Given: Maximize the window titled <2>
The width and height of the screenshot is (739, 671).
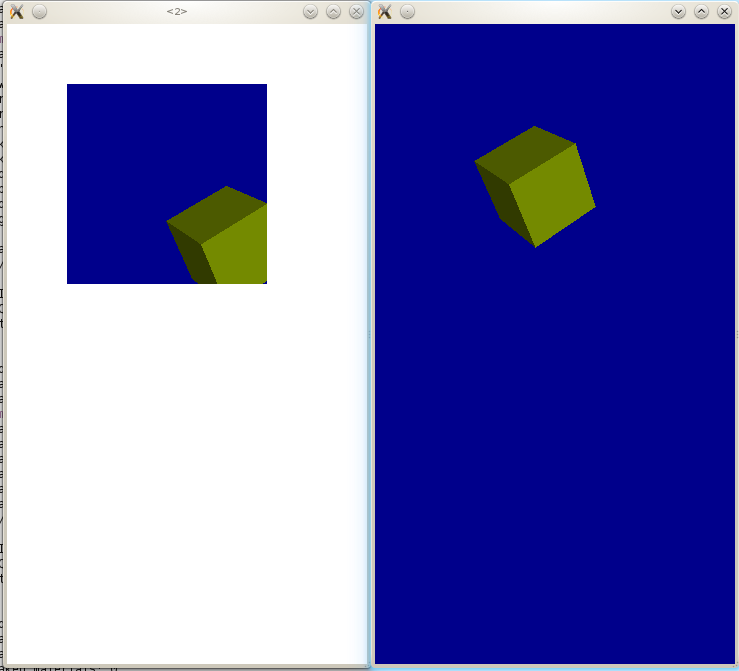Looking at the screenshot, I should tap(333, 12).
